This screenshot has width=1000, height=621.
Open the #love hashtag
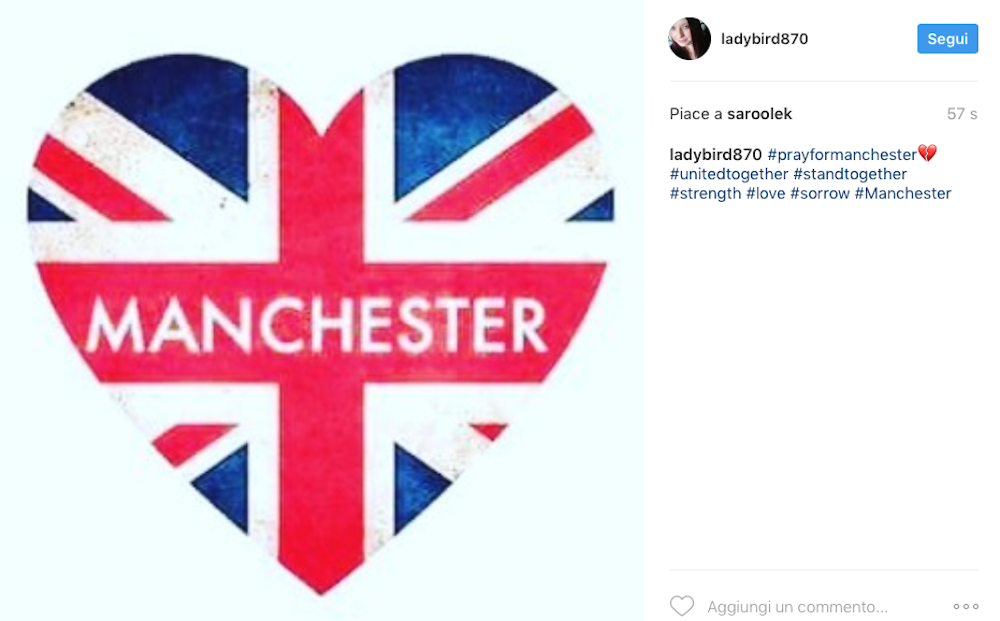[x=765, y=193]
